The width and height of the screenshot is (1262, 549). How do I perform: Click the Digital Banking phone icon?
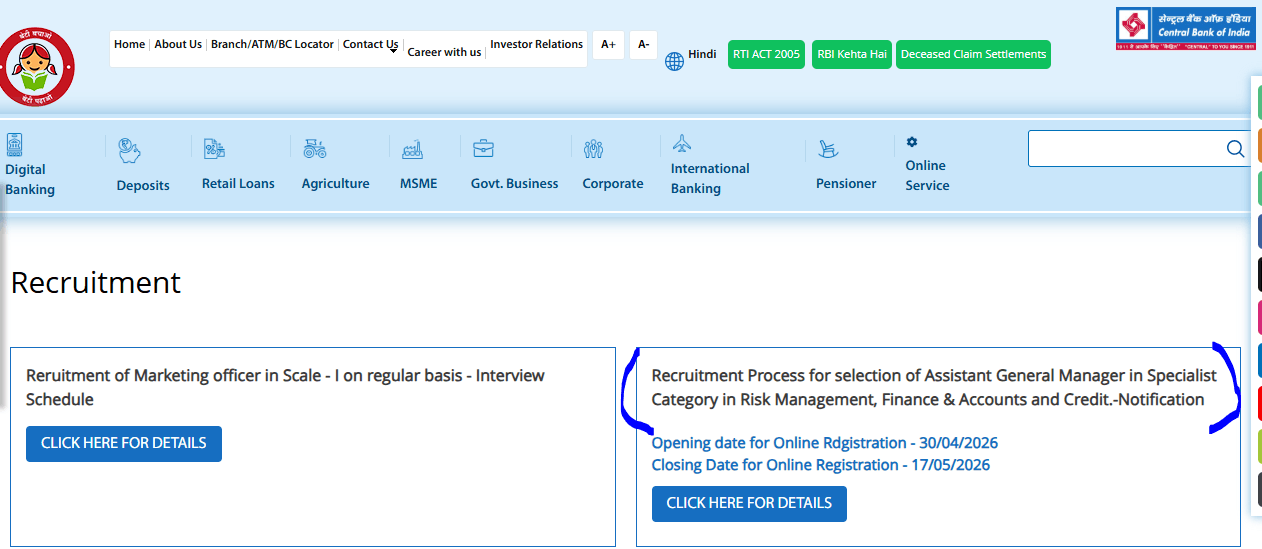pyautogui.click(x=15, y=144)
